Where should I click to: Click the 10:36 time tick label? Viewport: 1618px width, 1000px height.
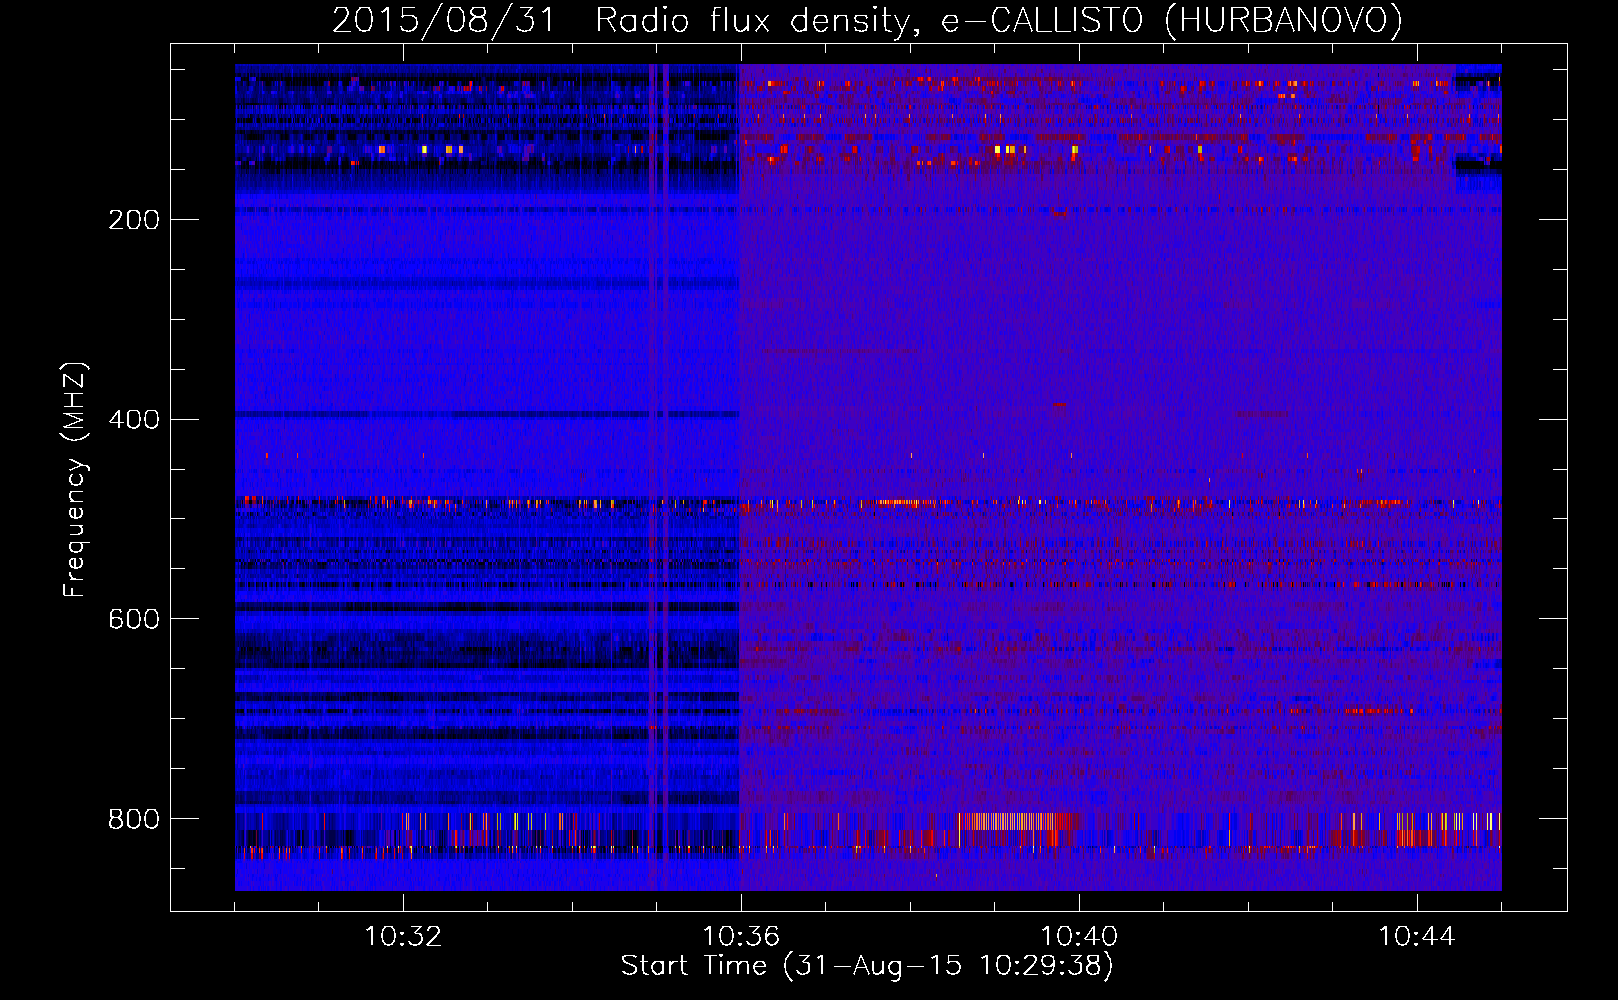(741, 937)
